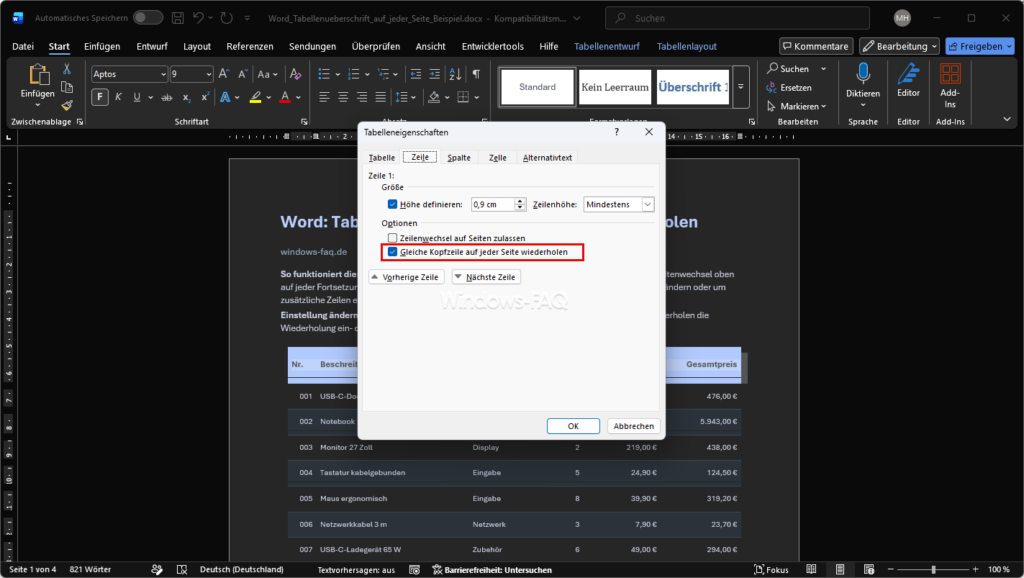
Task: Click the row height 0,9 cm field
Action: (x=493, y=204)
